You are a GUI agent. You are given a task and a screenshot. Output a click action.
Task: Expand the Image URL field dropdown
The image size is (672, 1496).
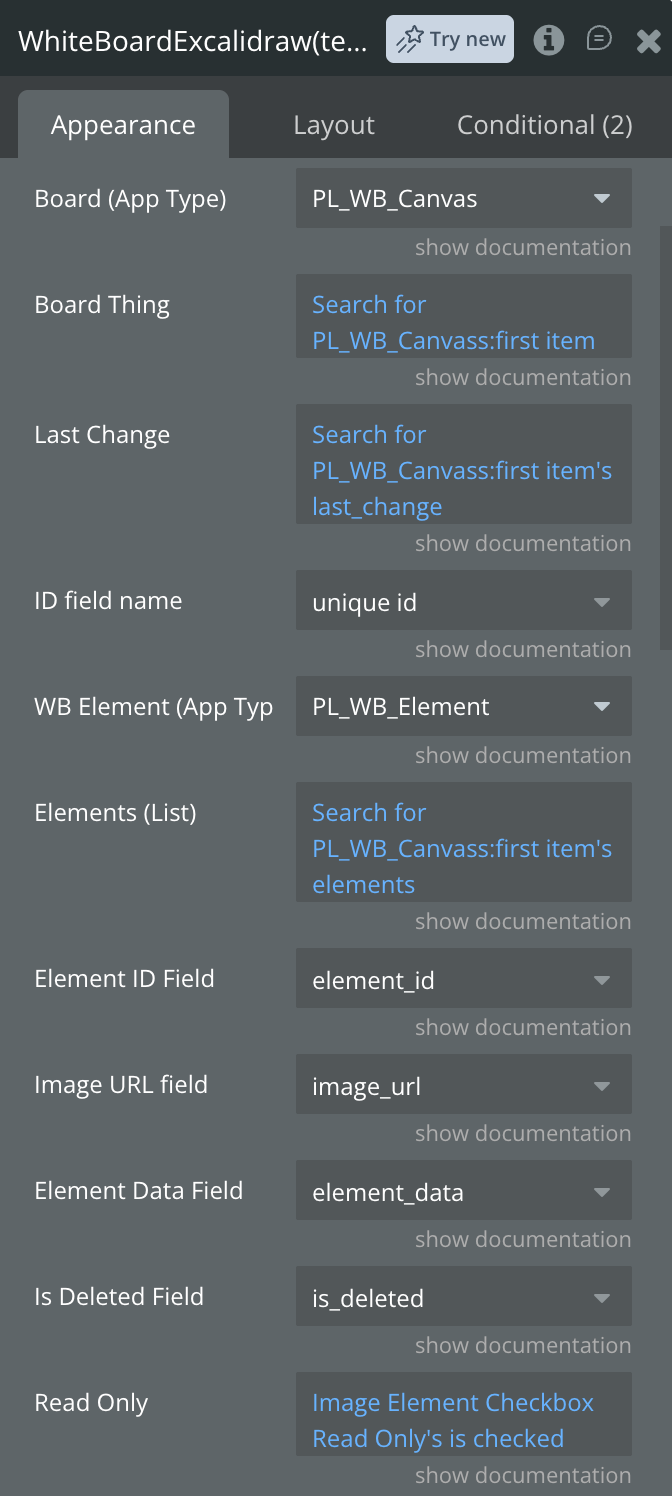click(x=464, y=1085)
